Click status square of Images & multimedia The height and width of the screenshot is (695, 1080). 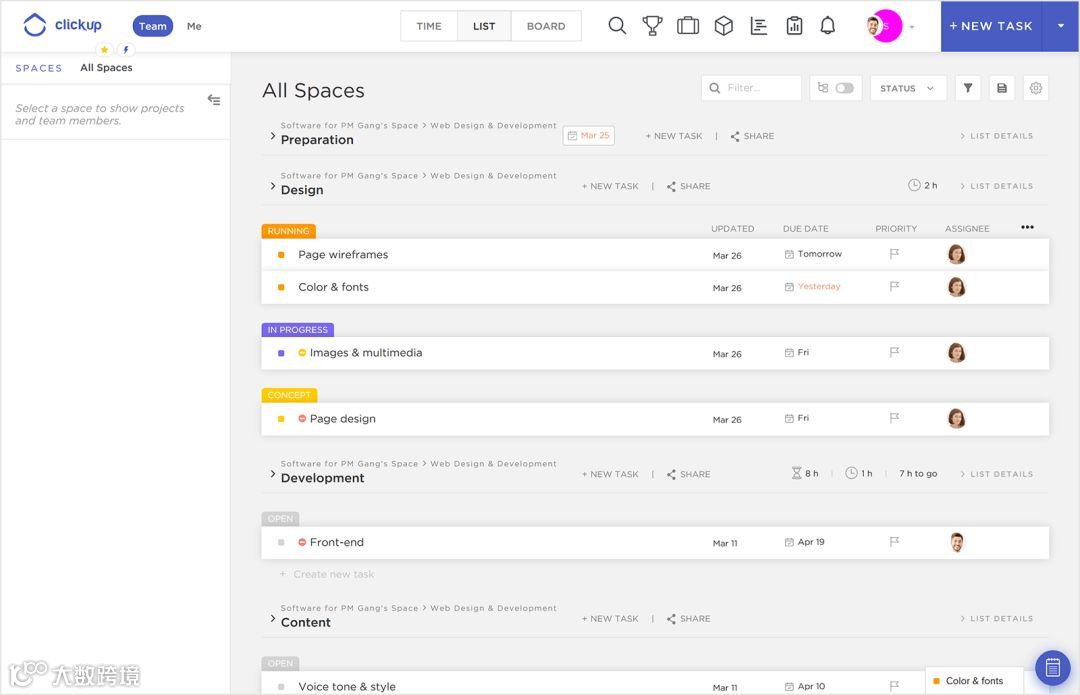tap(281, 353)
